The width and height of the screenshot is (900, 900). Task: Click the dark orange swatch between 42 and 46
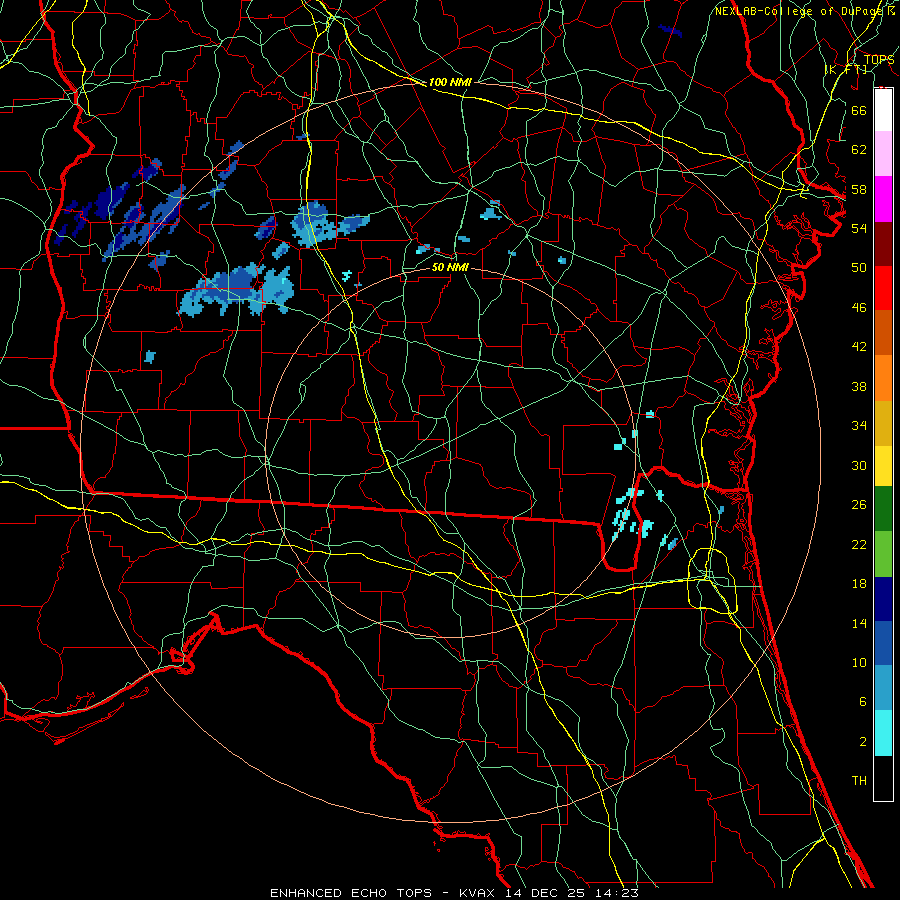coord(883,333)
